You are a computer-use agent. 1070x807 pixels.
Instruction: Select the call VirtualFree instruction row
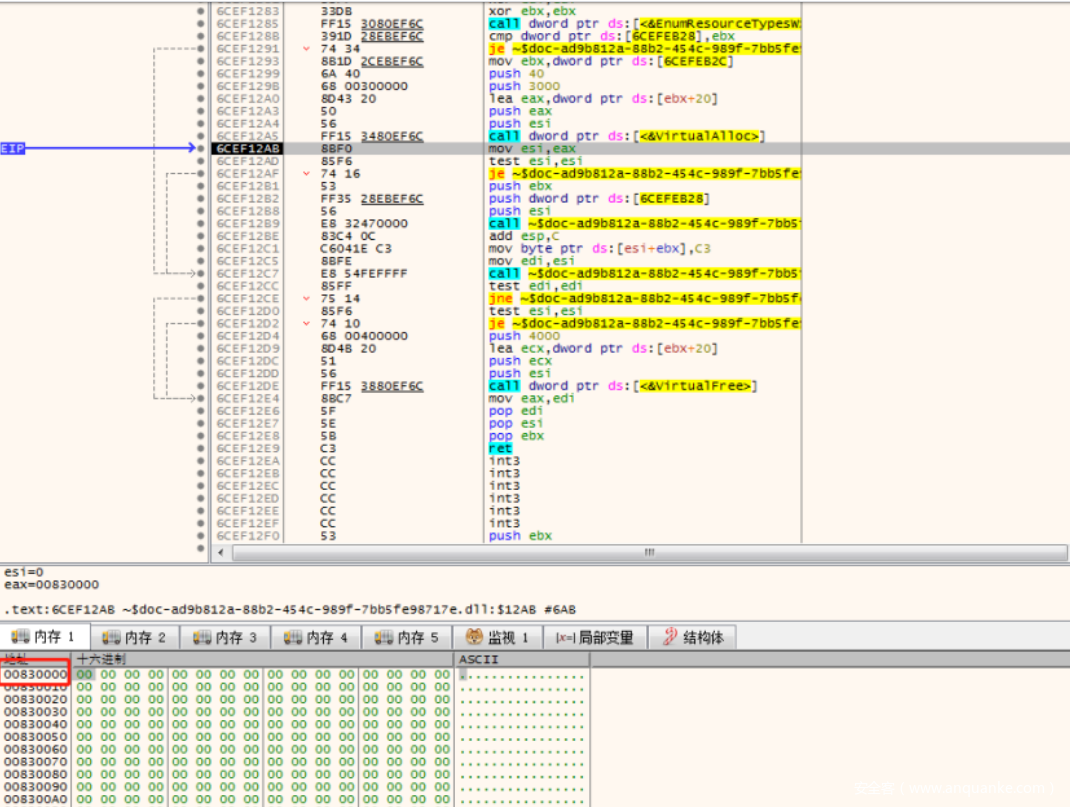click(622, 386)
